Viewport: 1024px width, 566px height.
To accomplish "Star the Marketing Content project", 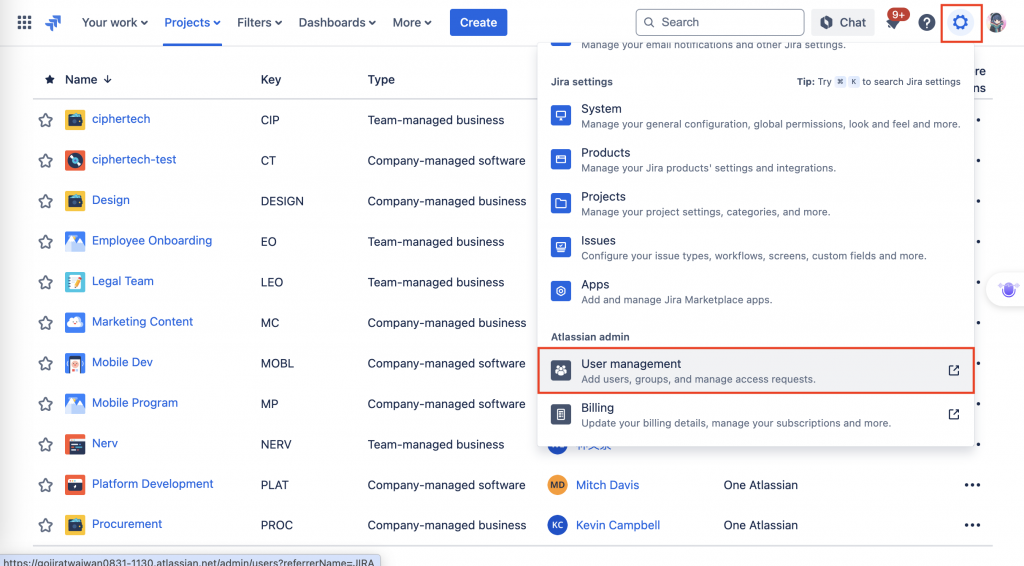I will 45,322.
